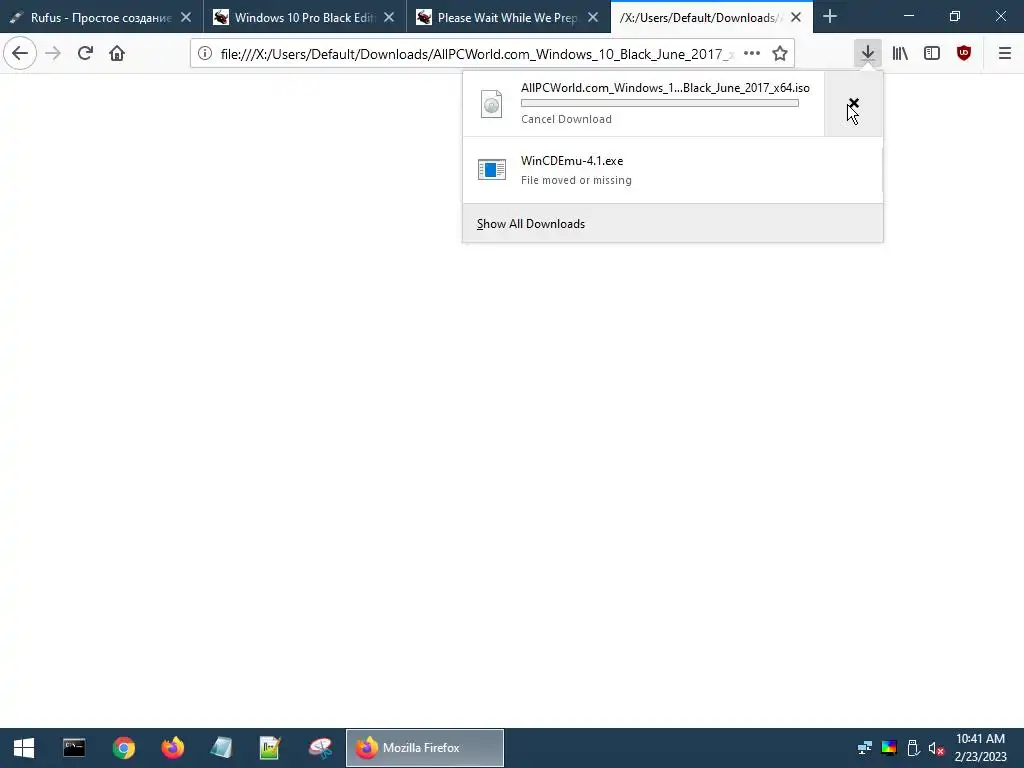The height and width of the screenshot is (768, 1024).
Task: Open the uBlock Origin shield extension
Action: pos(964,53)
